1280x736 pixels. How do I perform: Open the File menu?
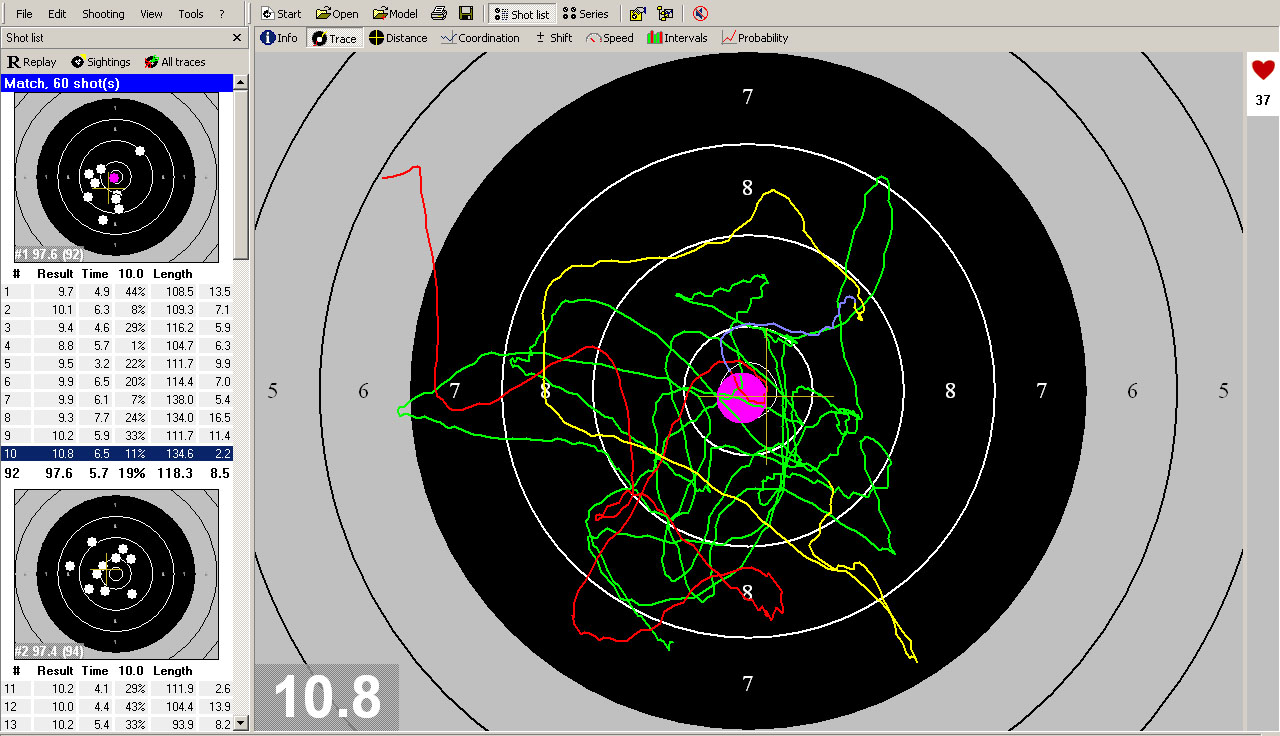pyautogui.click(x=24, y=14)
